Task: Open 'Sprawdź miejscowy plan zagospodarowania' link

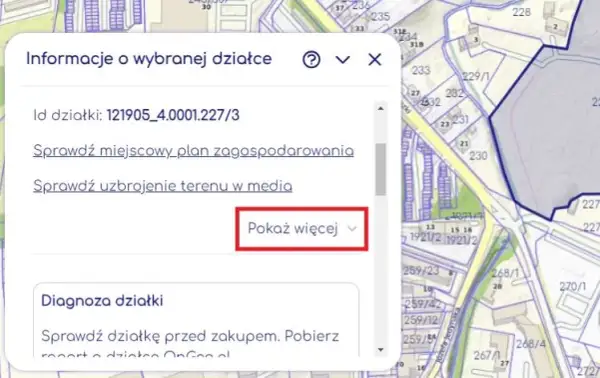Action: 193,151
